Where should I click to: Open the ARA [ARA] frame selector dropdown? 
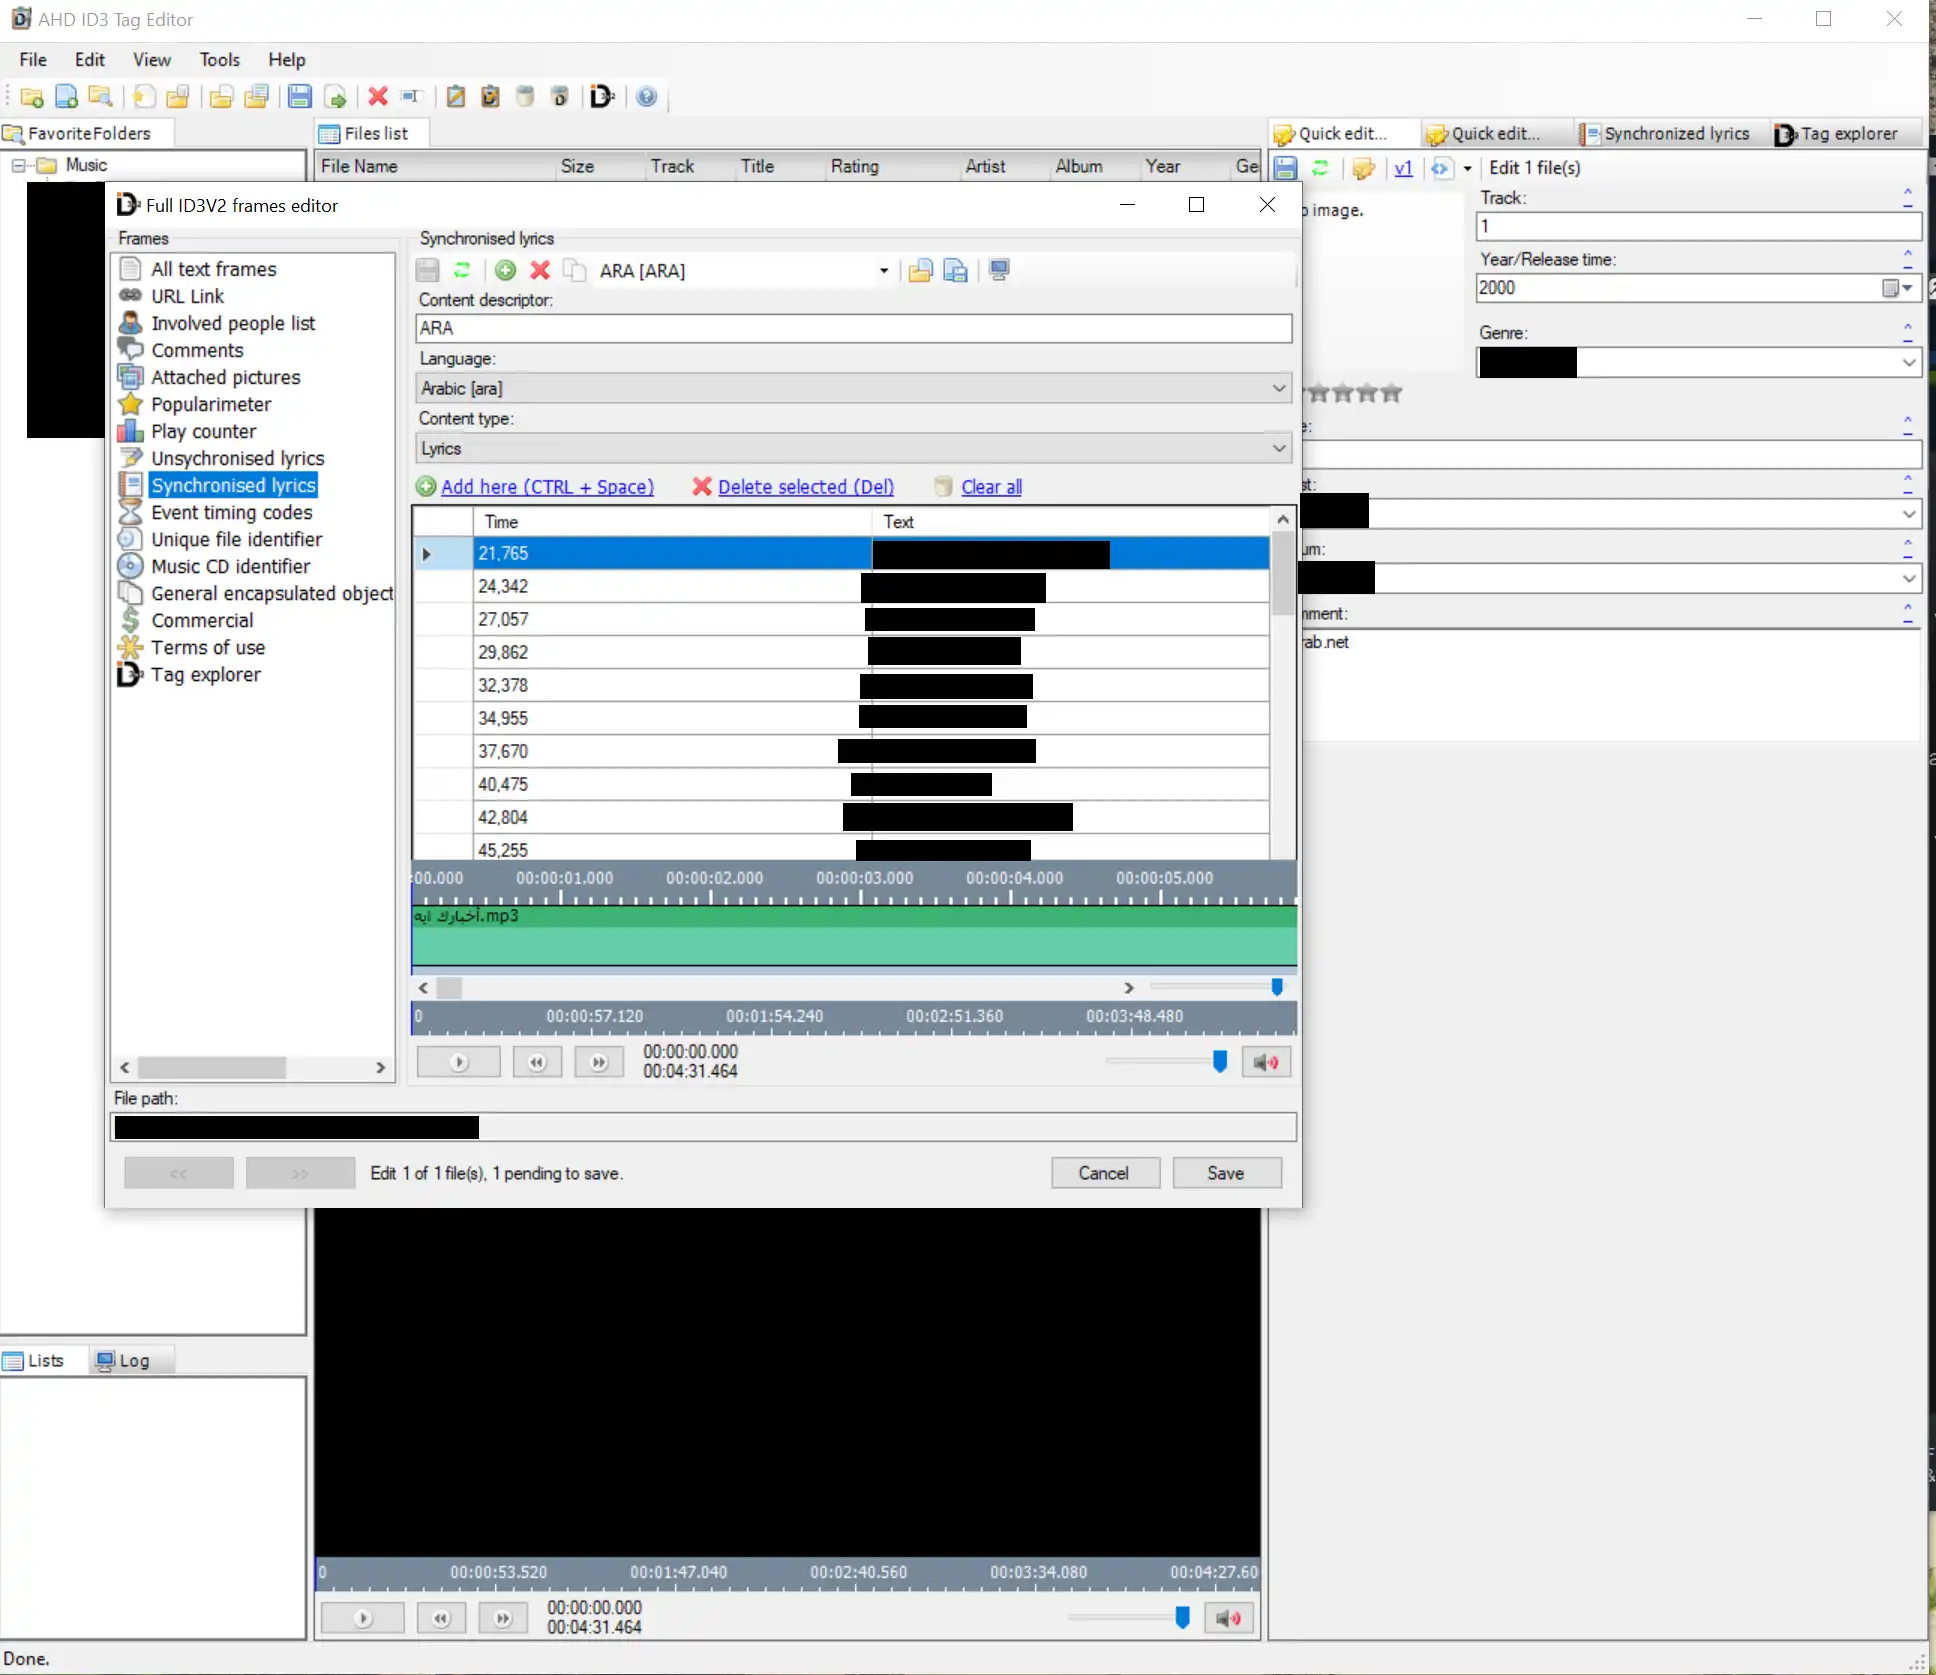(x=883, y=271)
